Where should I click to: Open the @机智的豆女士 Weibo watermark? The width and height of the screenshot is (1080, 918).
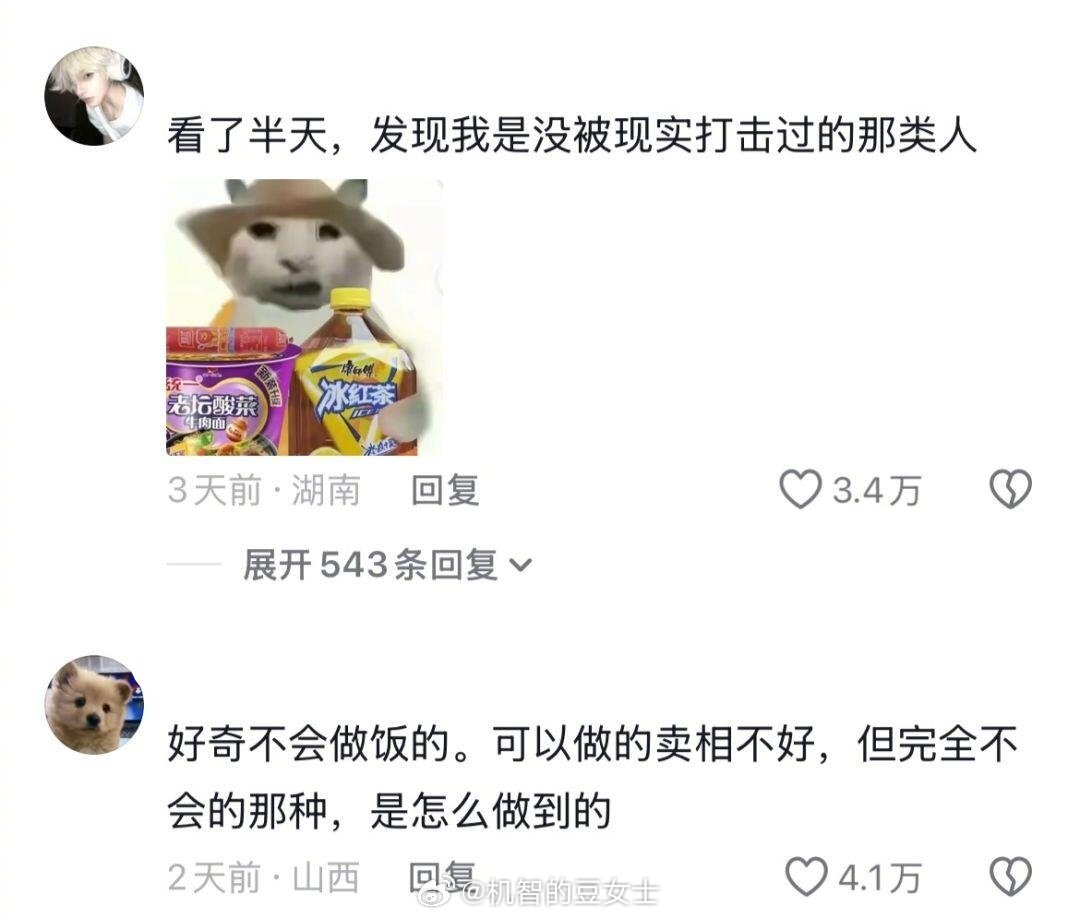539,893
